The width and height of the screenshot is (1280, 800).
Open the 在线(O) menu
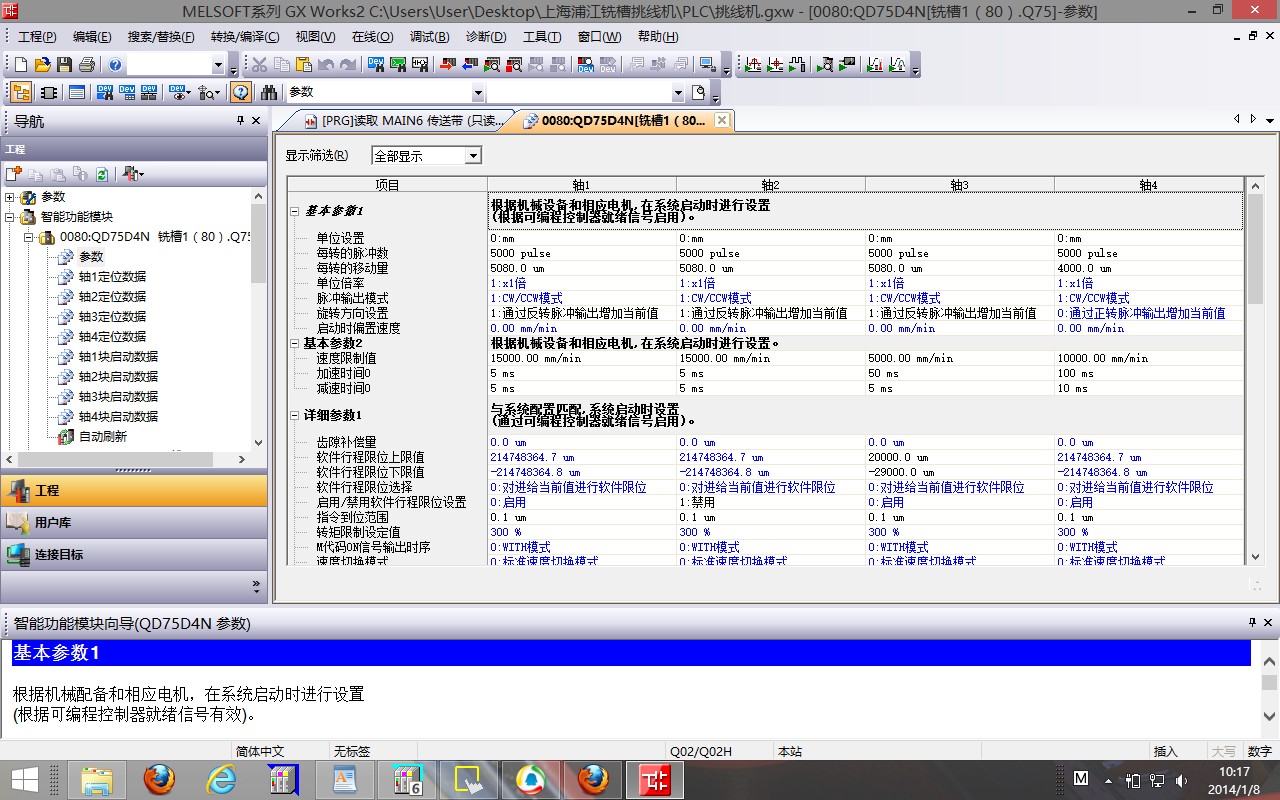(x=372, y=37)
